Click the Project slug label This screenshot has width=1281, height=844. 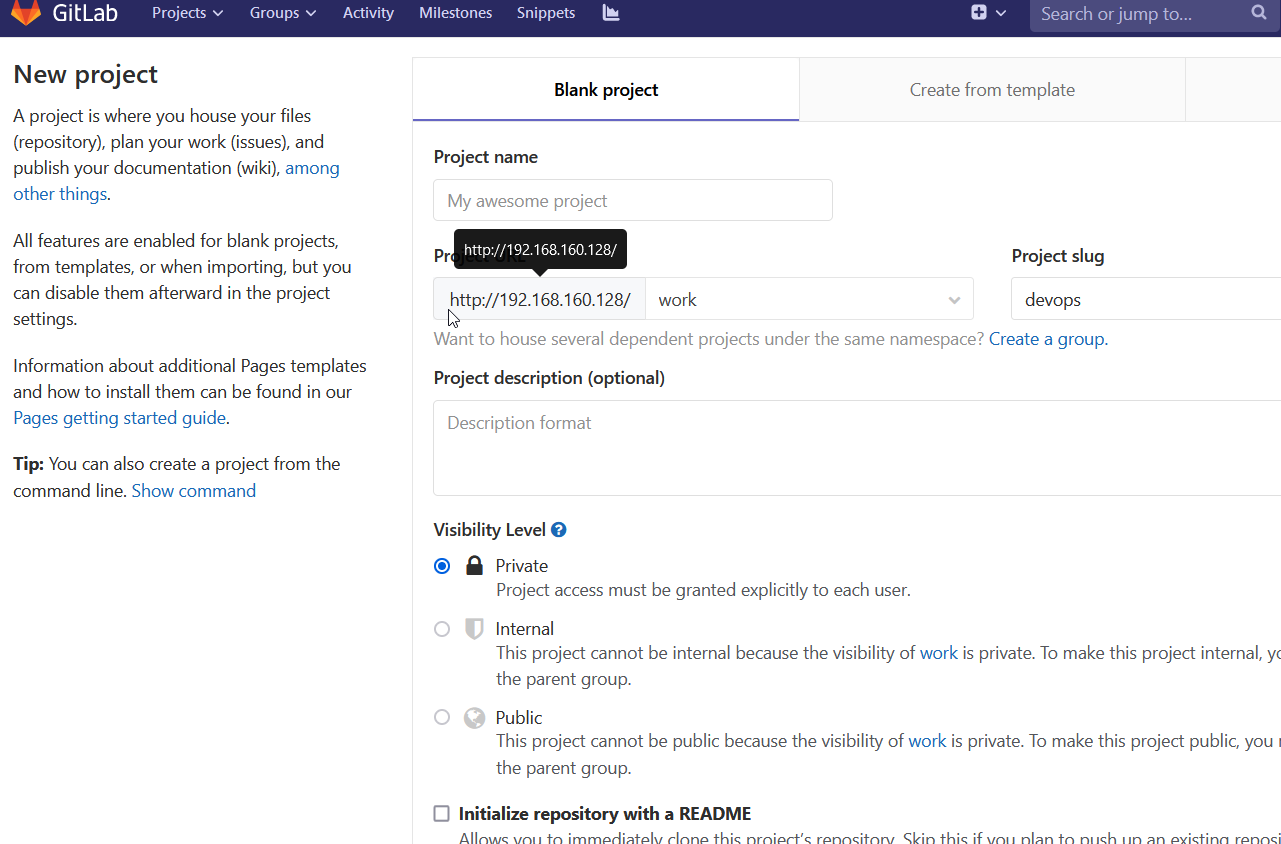click(1058, 256)
